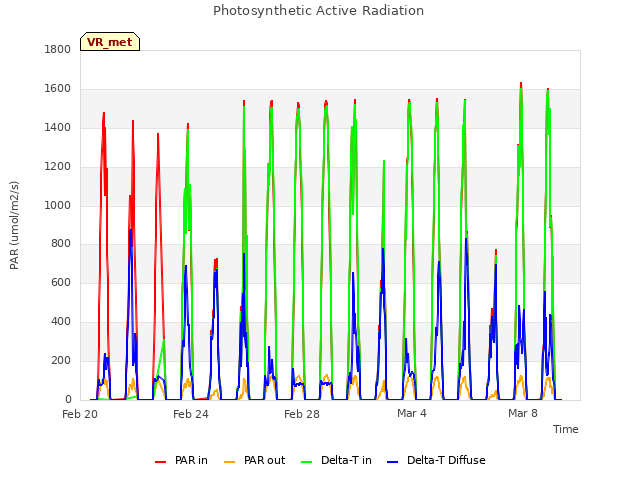This screenshot has width=640, height=480.
Task: Click the Time x-axis label
Action: coord(565,429)
